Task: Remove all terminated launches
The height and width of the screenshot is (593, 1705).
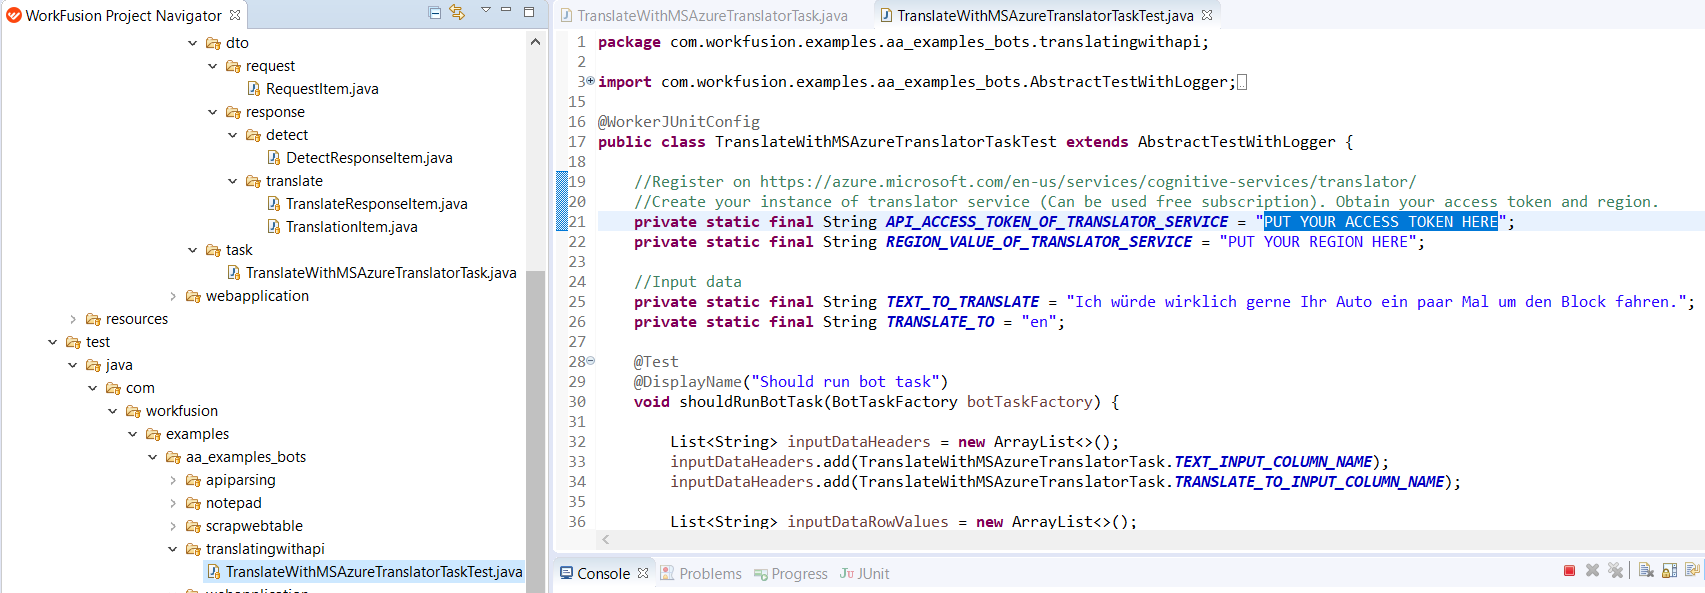Action: coord(1615,571)
